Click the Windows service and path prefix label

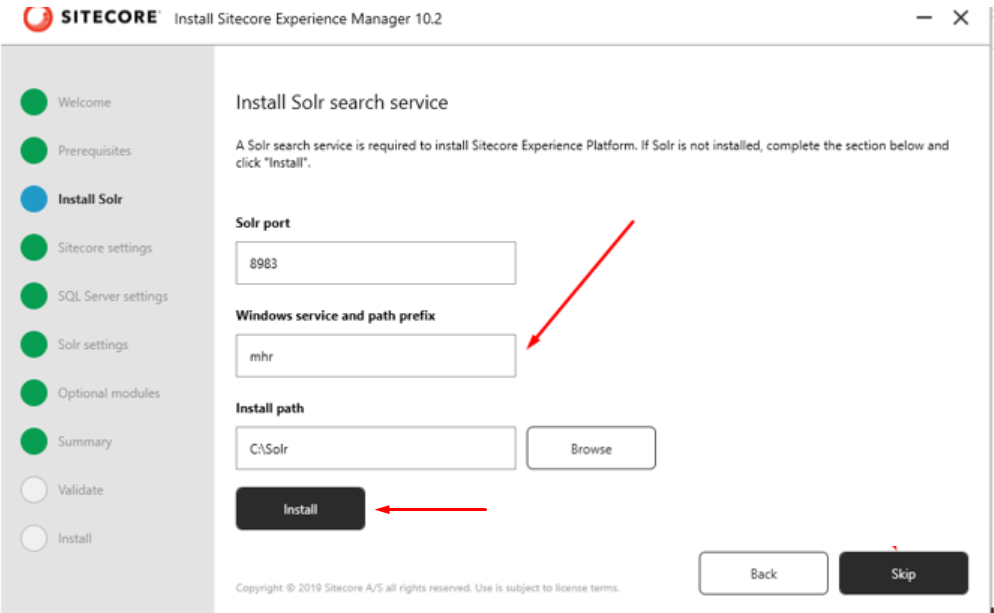pyautogui.click(x=335, y=316)
